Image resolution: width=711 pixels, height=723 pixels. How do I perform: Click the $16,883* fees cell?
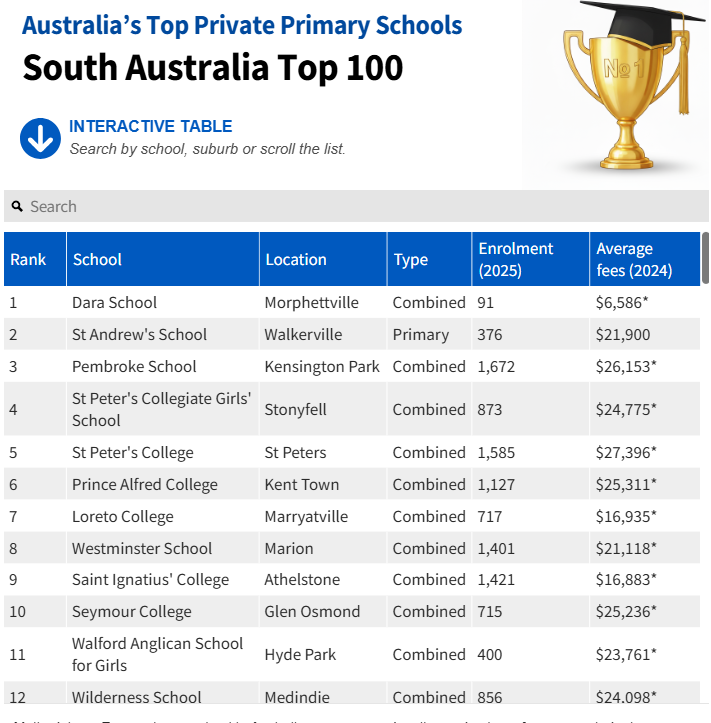[645, 580]
